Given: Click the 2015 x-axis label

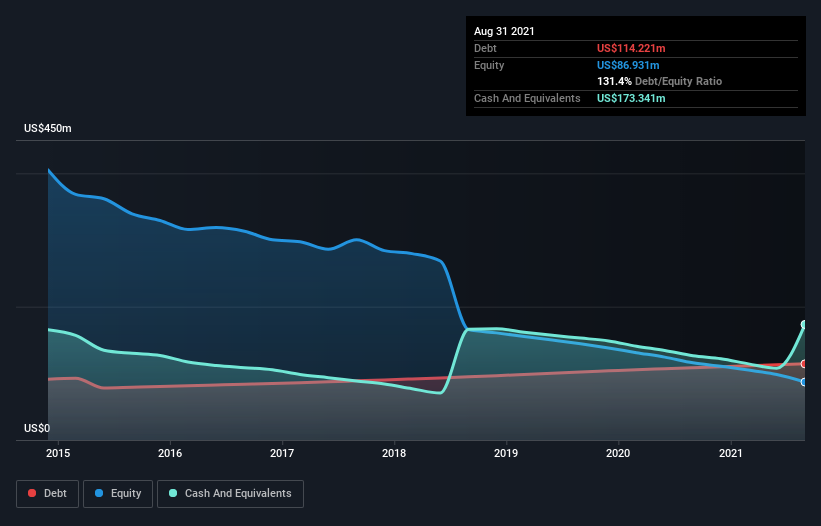Looking at the screenshot, I should tap(58, 453).
